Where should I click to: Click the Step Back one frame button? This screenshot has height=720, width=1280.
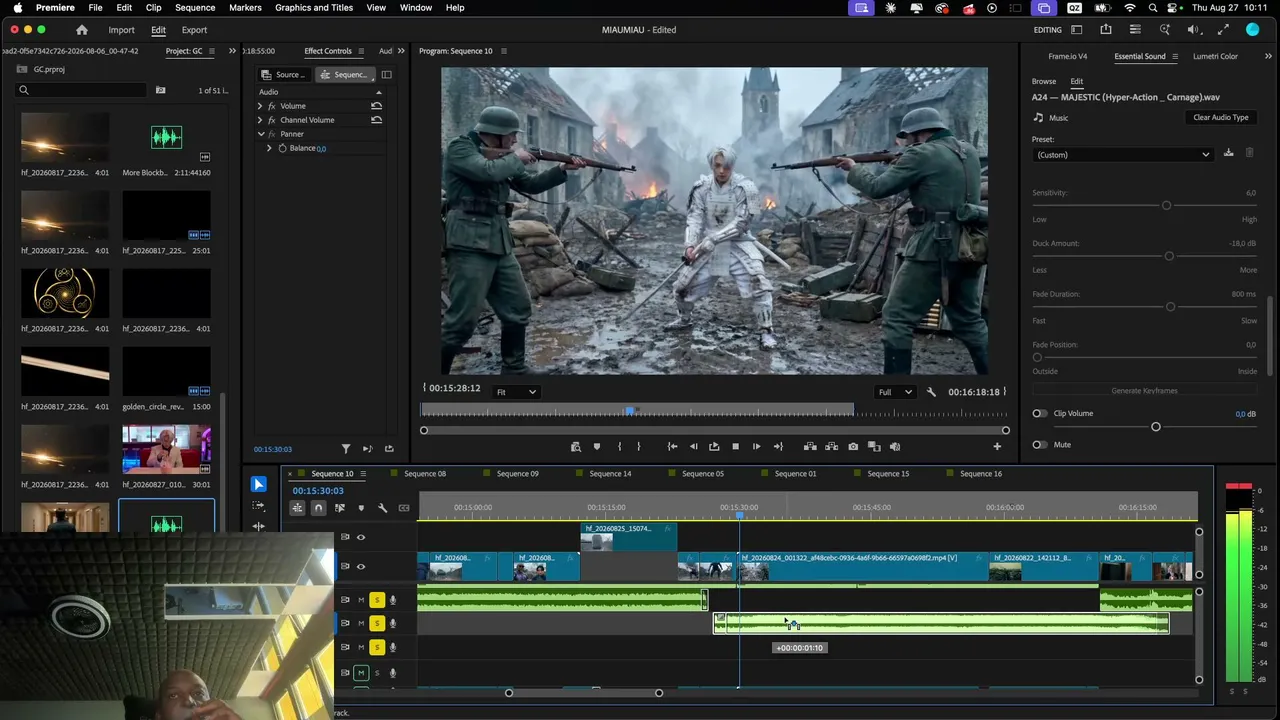[x=693, y=447]
